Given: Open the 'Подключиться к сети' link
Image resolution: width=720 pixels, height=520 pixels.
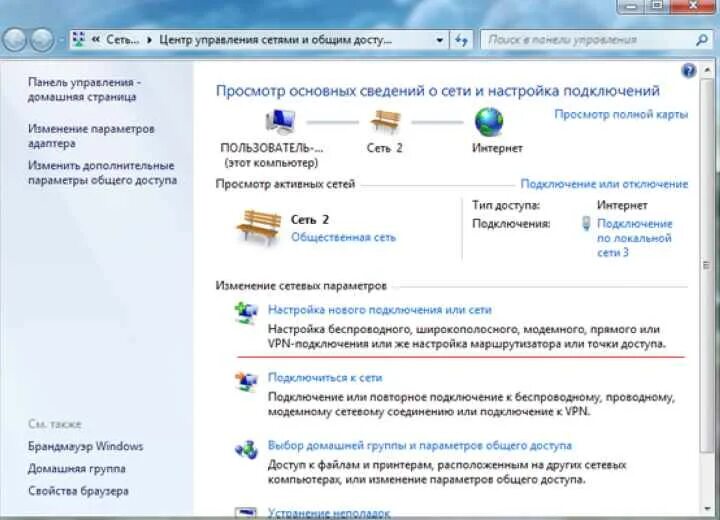Looking at the screenshot, I should tap(325, 378).
